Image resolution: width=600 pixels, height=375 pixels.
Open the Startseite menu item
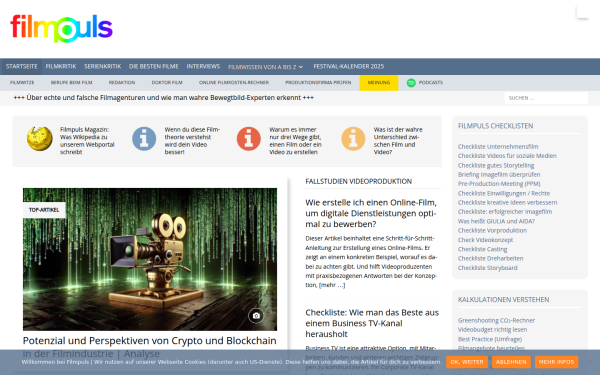pos(21,67)
